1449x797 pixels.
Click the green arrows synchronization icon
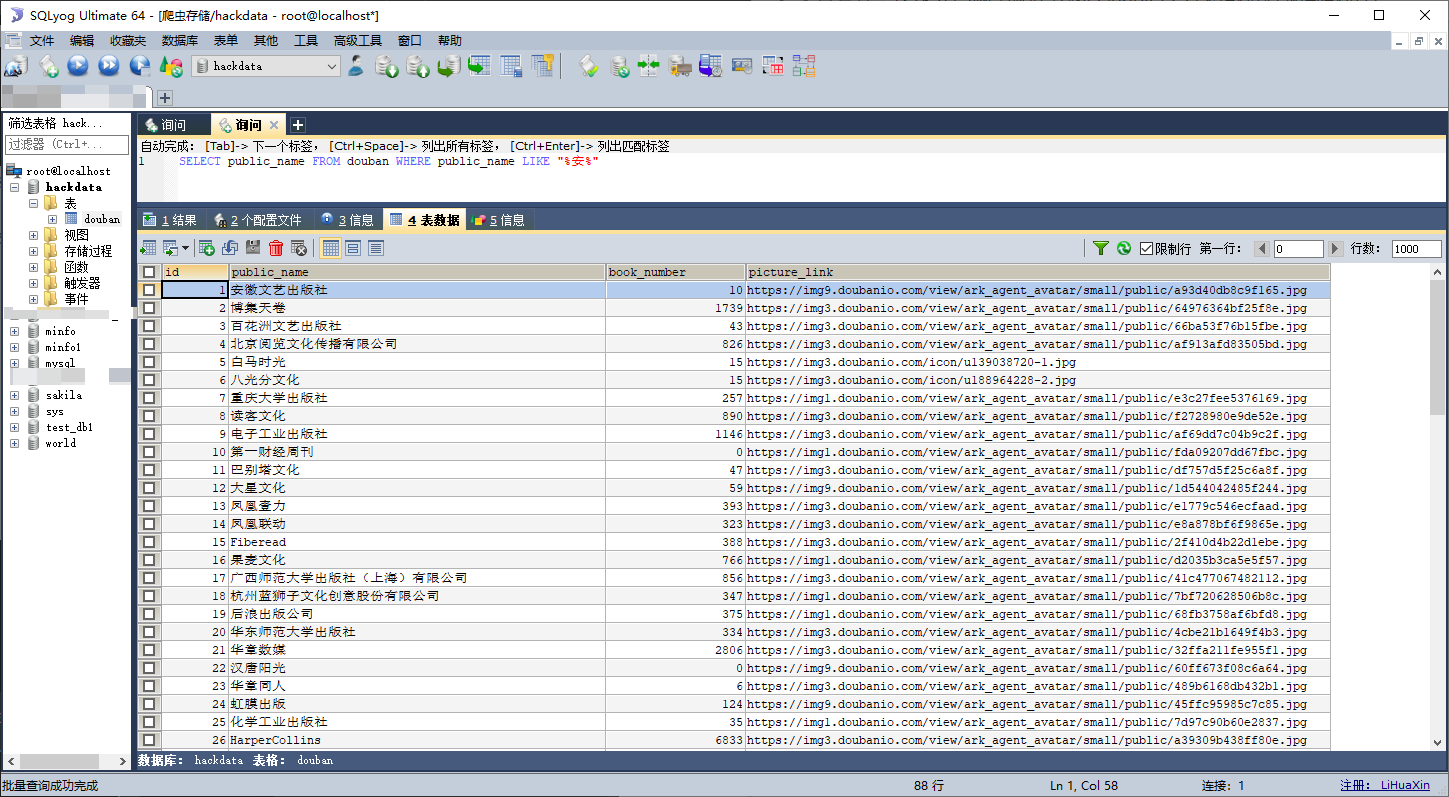(649, 66)
